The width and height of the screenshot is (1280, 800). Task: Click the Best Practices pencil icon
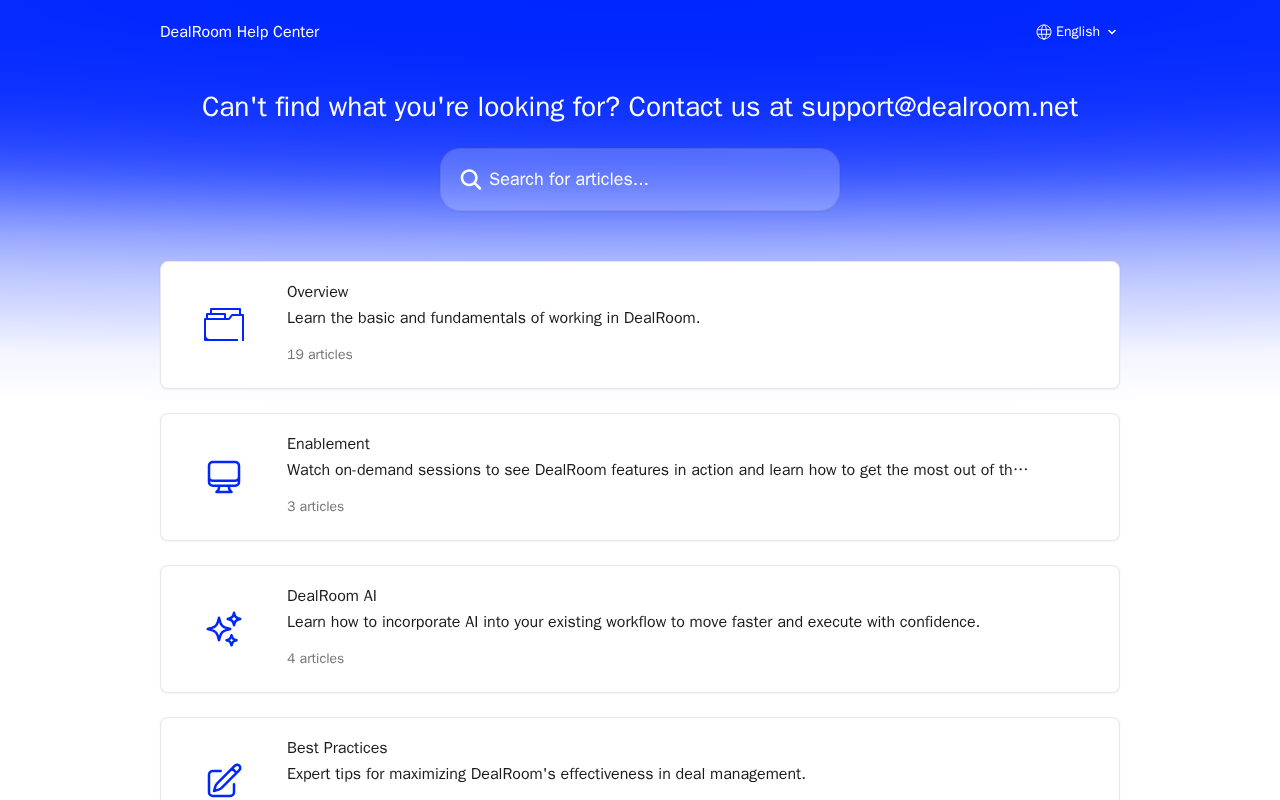click(224, 780)
